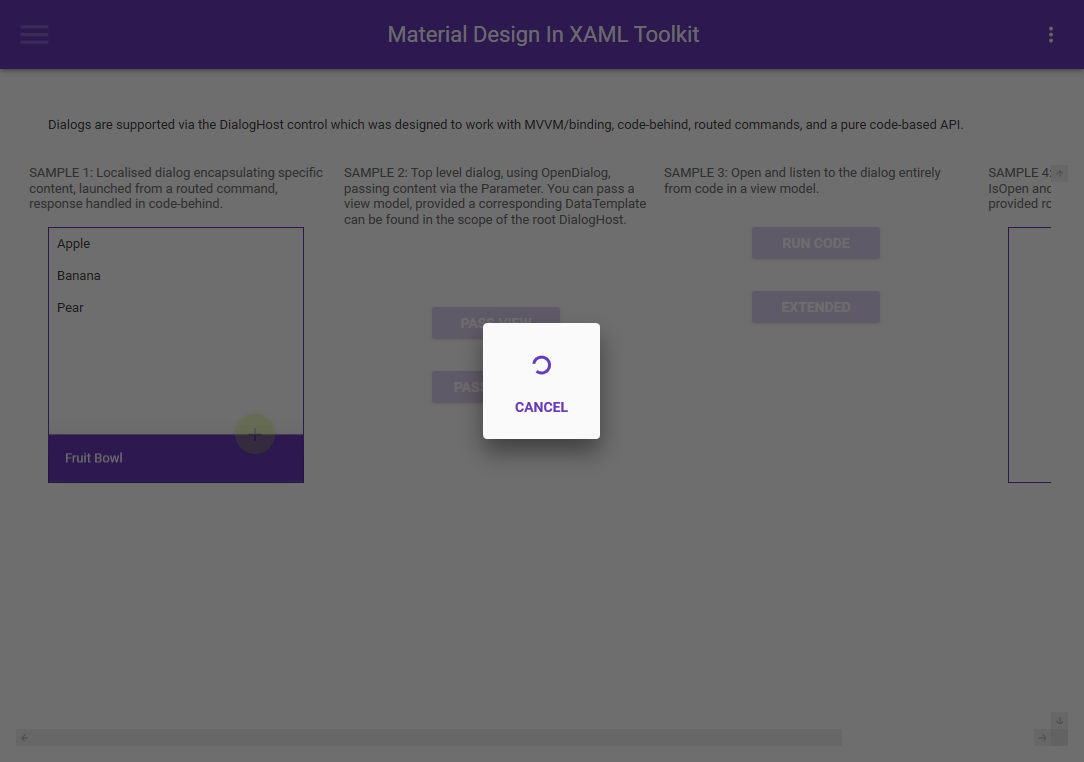This screenshot has width=1084, height=762.
Task: Click the plus button on Fruit Bowl
Action: point(254,434)
